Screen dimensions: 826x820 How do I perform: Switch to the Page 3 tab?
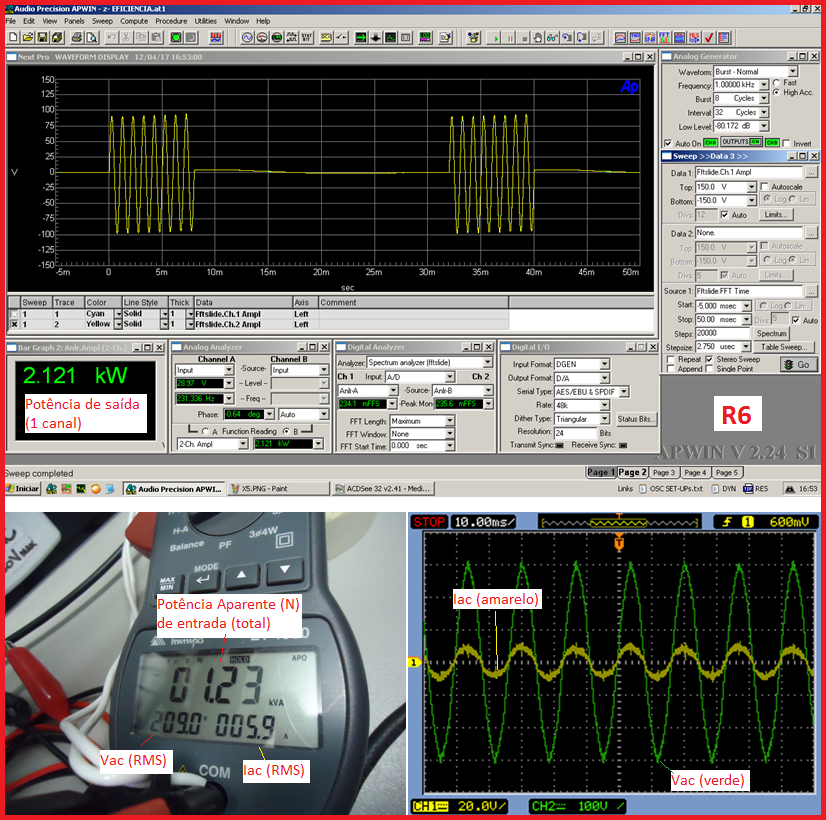pyautogui.click(x=665, y=472)
